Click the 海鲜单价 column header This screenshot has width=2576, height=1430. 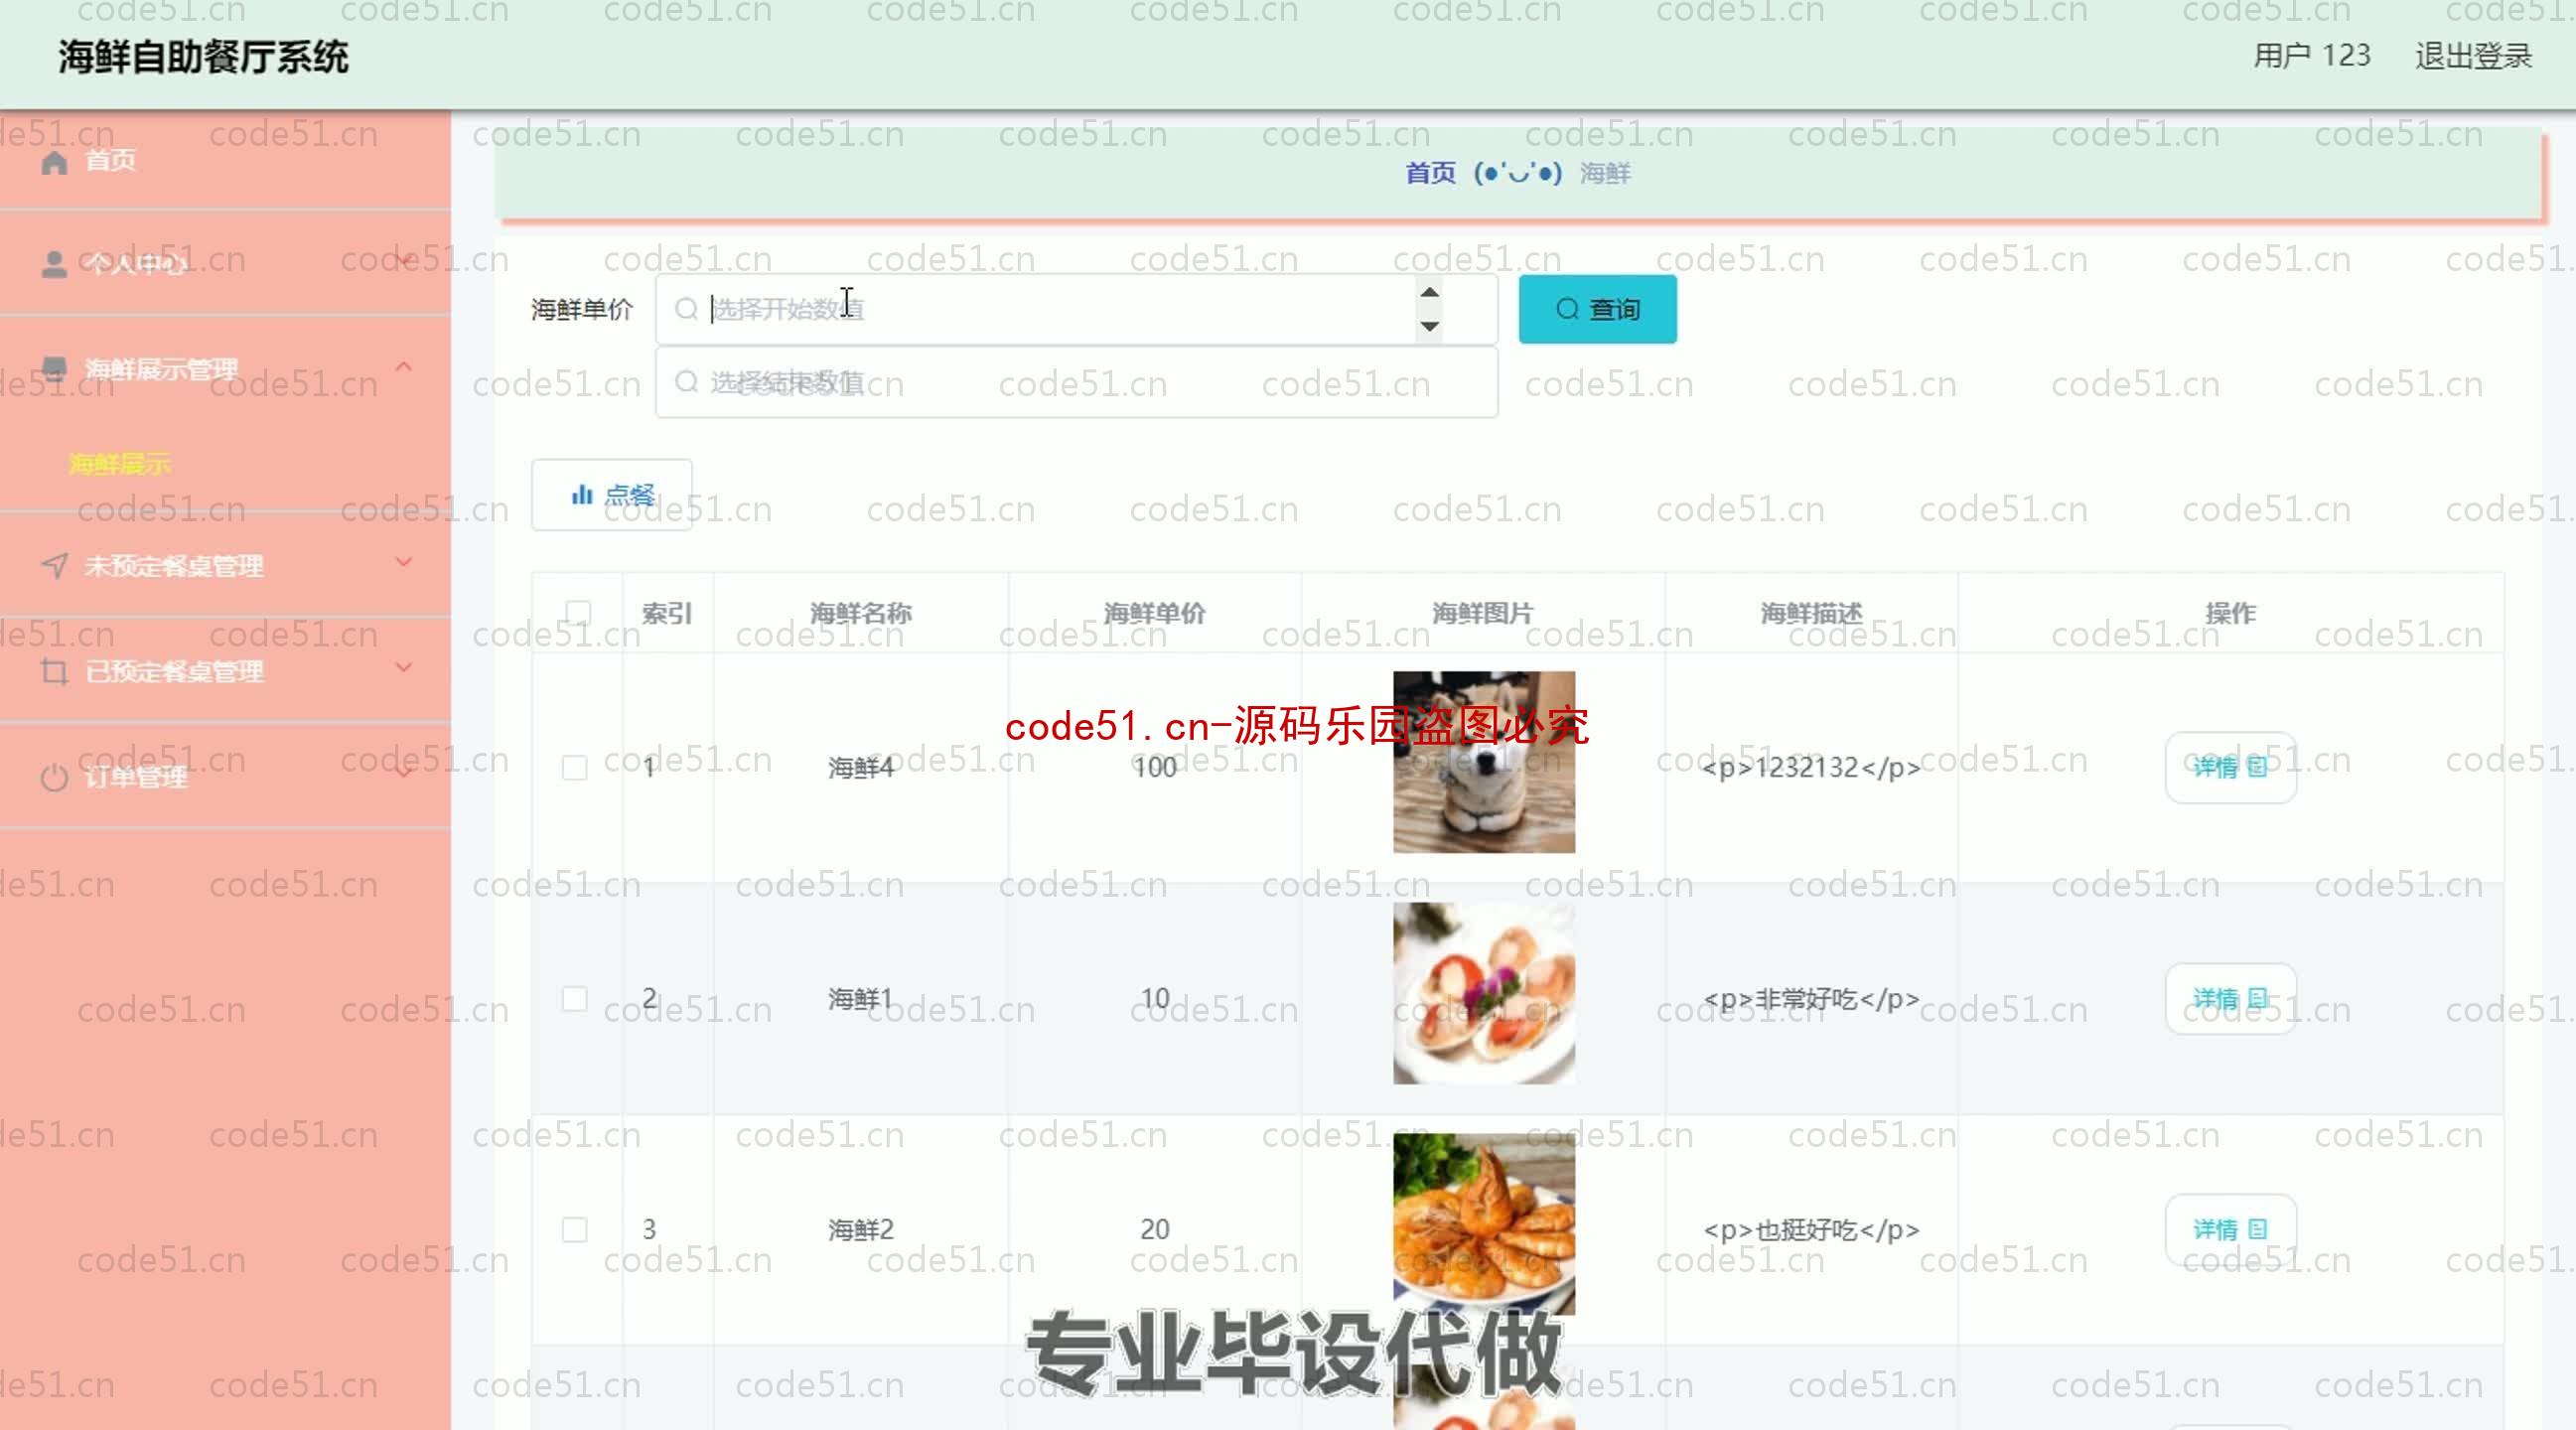(1155, 613)
